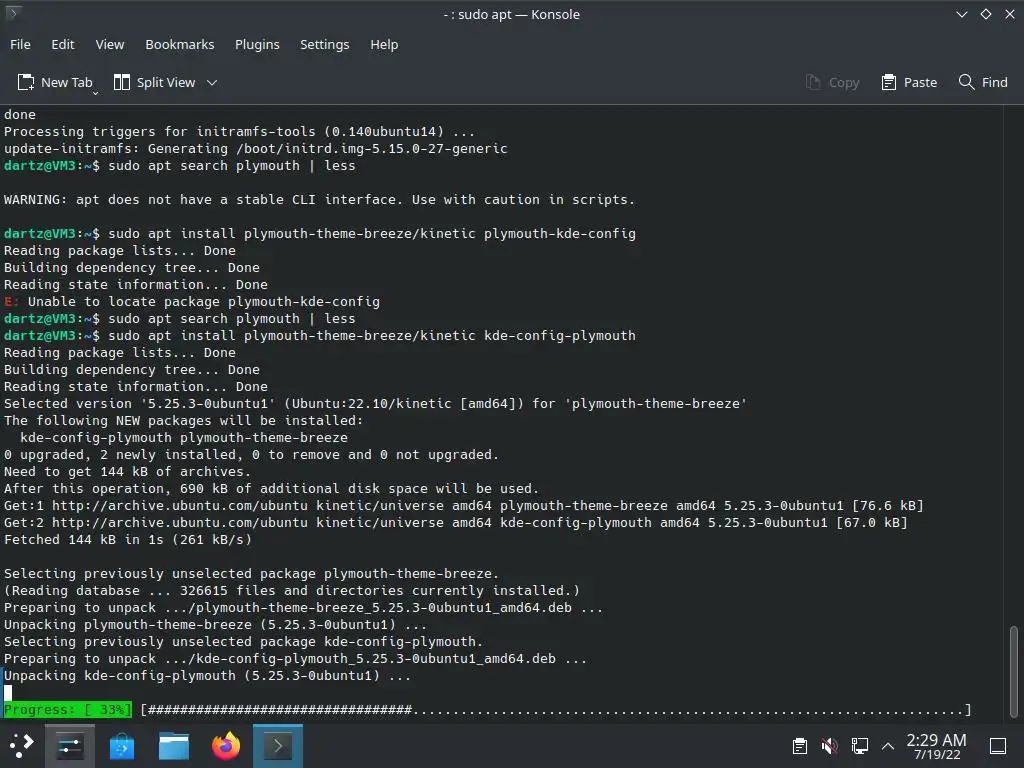The height and width of the screenshot is (768, 1024).
Task: Select the Konsole taskbar entry
Action: click(x=278, y=745)
